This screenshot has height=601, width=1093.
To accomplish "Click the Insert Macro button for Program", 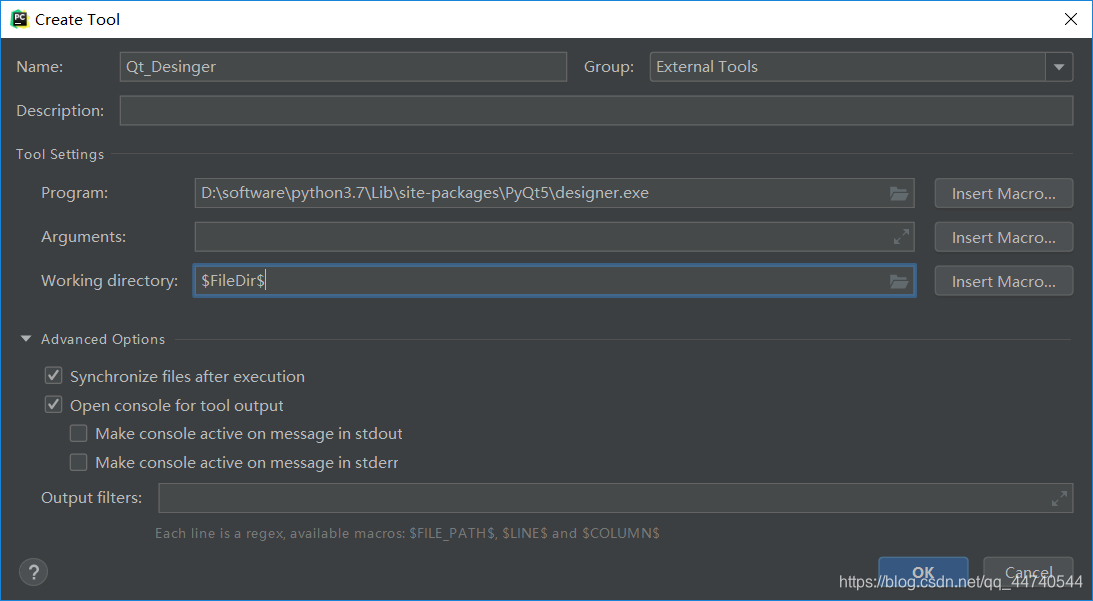I will [x=1003, y=193].
